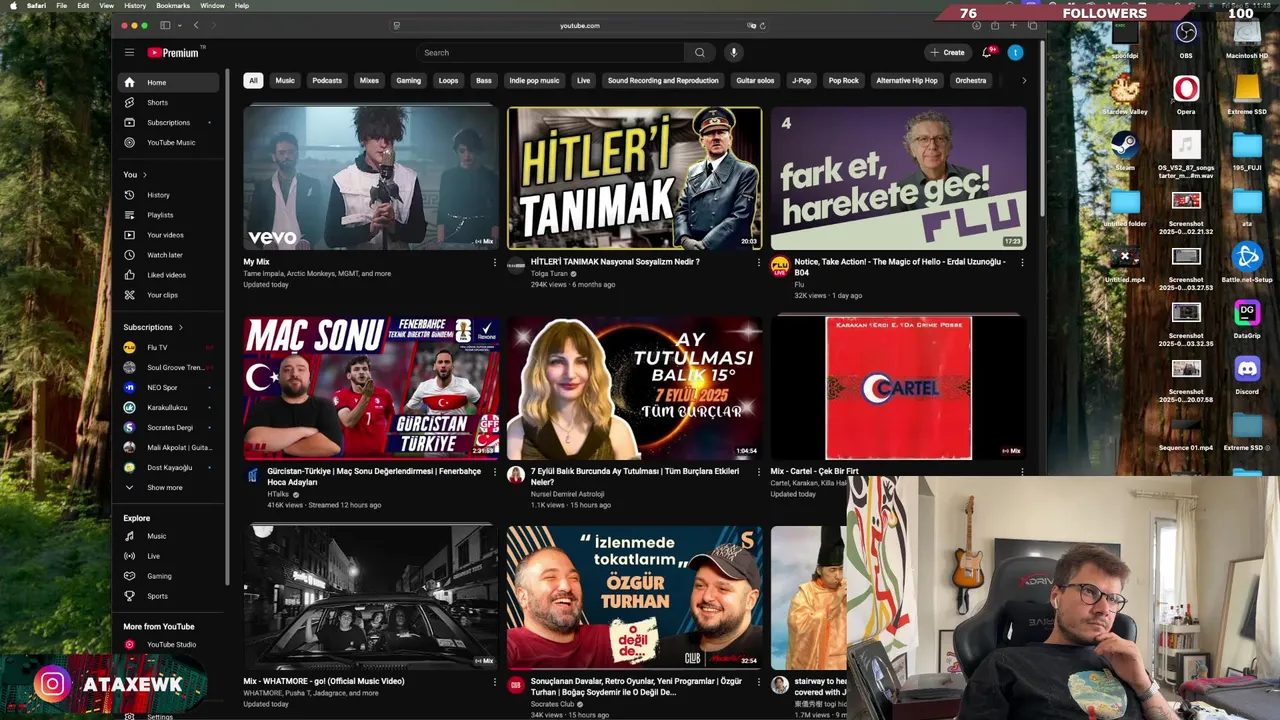Open NEO Spor subscription channel
The image size is (1280, 720).
tap(169, 387)
